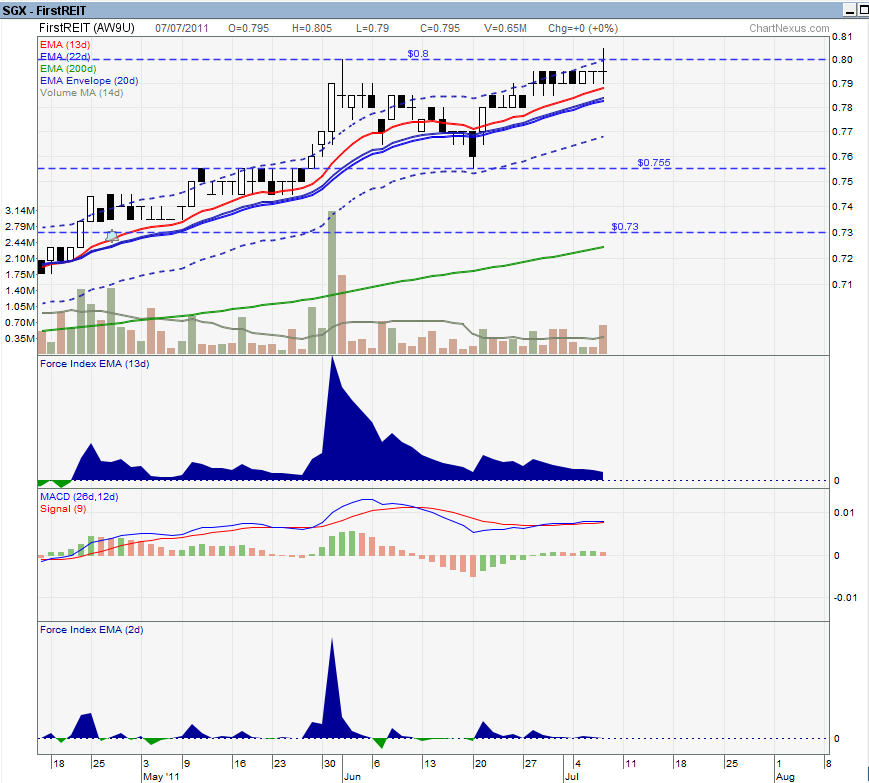Click the 30 date tick before Jun

click(330, 764)
